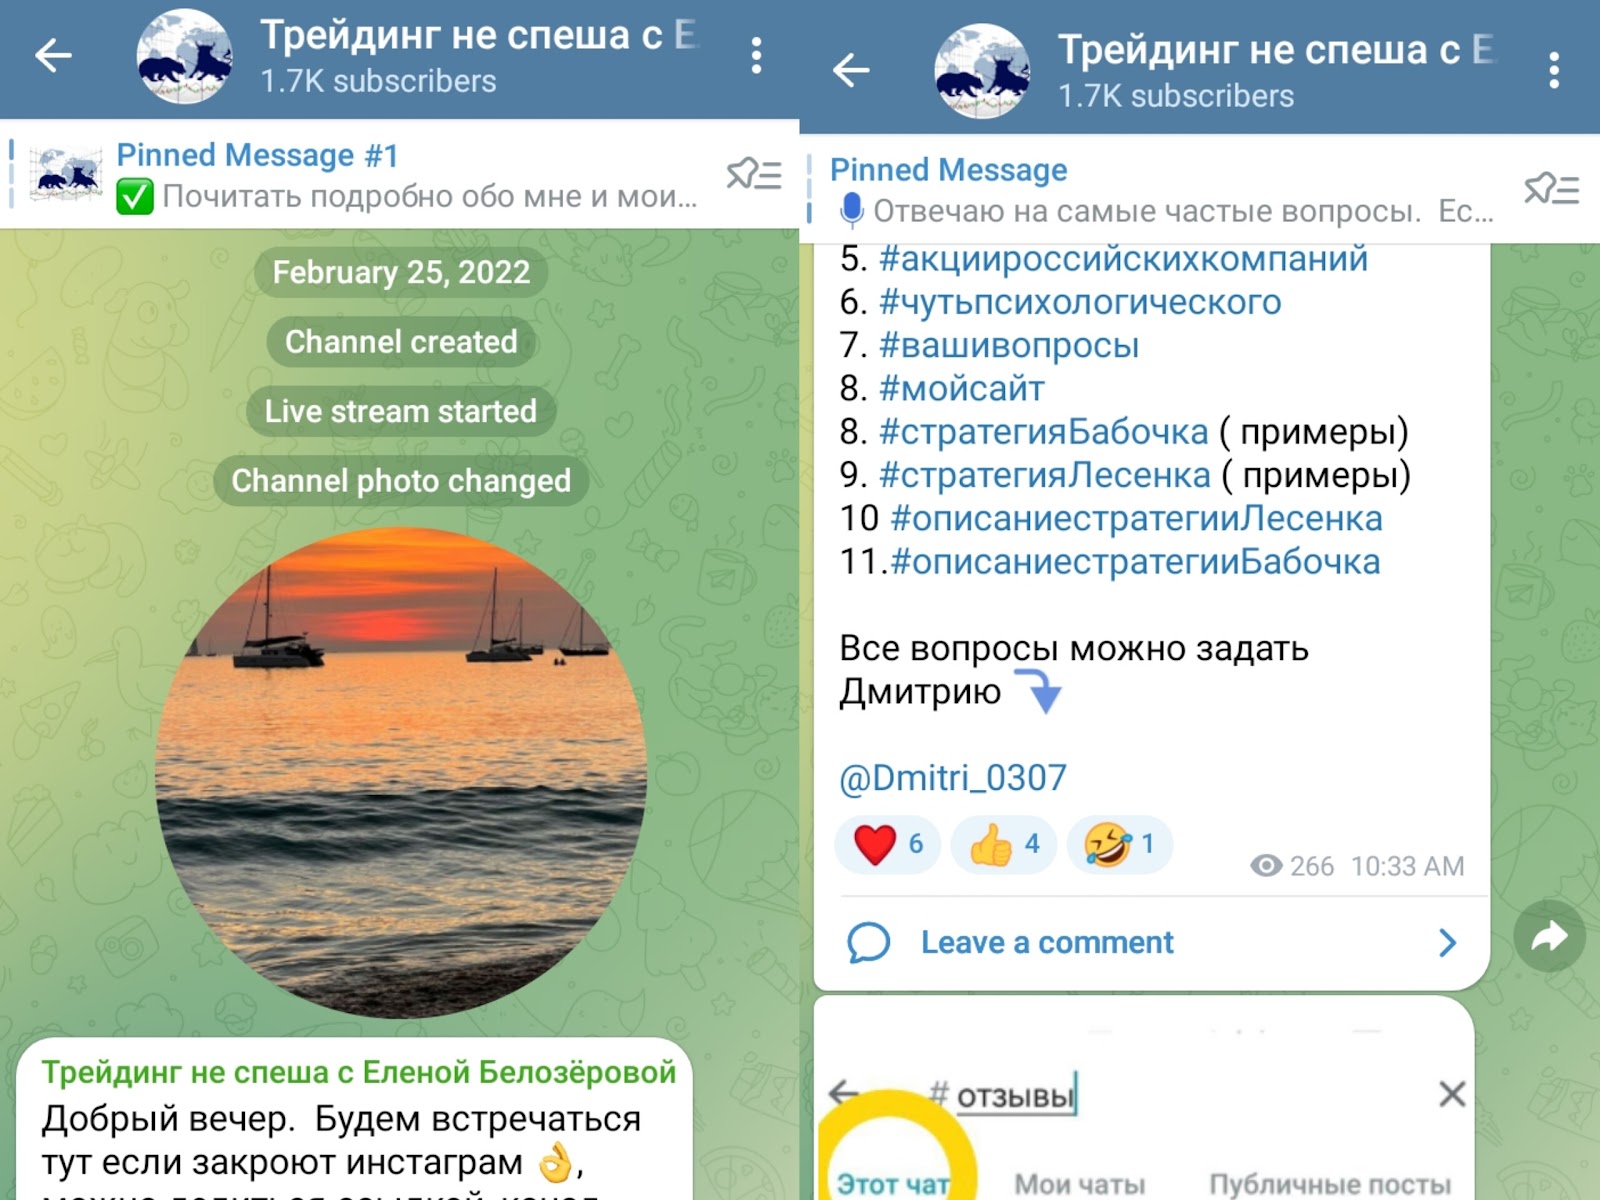Clear search with the X icon
The height and width of the screenshot is (1200, 1600).
tap(1452, 1094)
